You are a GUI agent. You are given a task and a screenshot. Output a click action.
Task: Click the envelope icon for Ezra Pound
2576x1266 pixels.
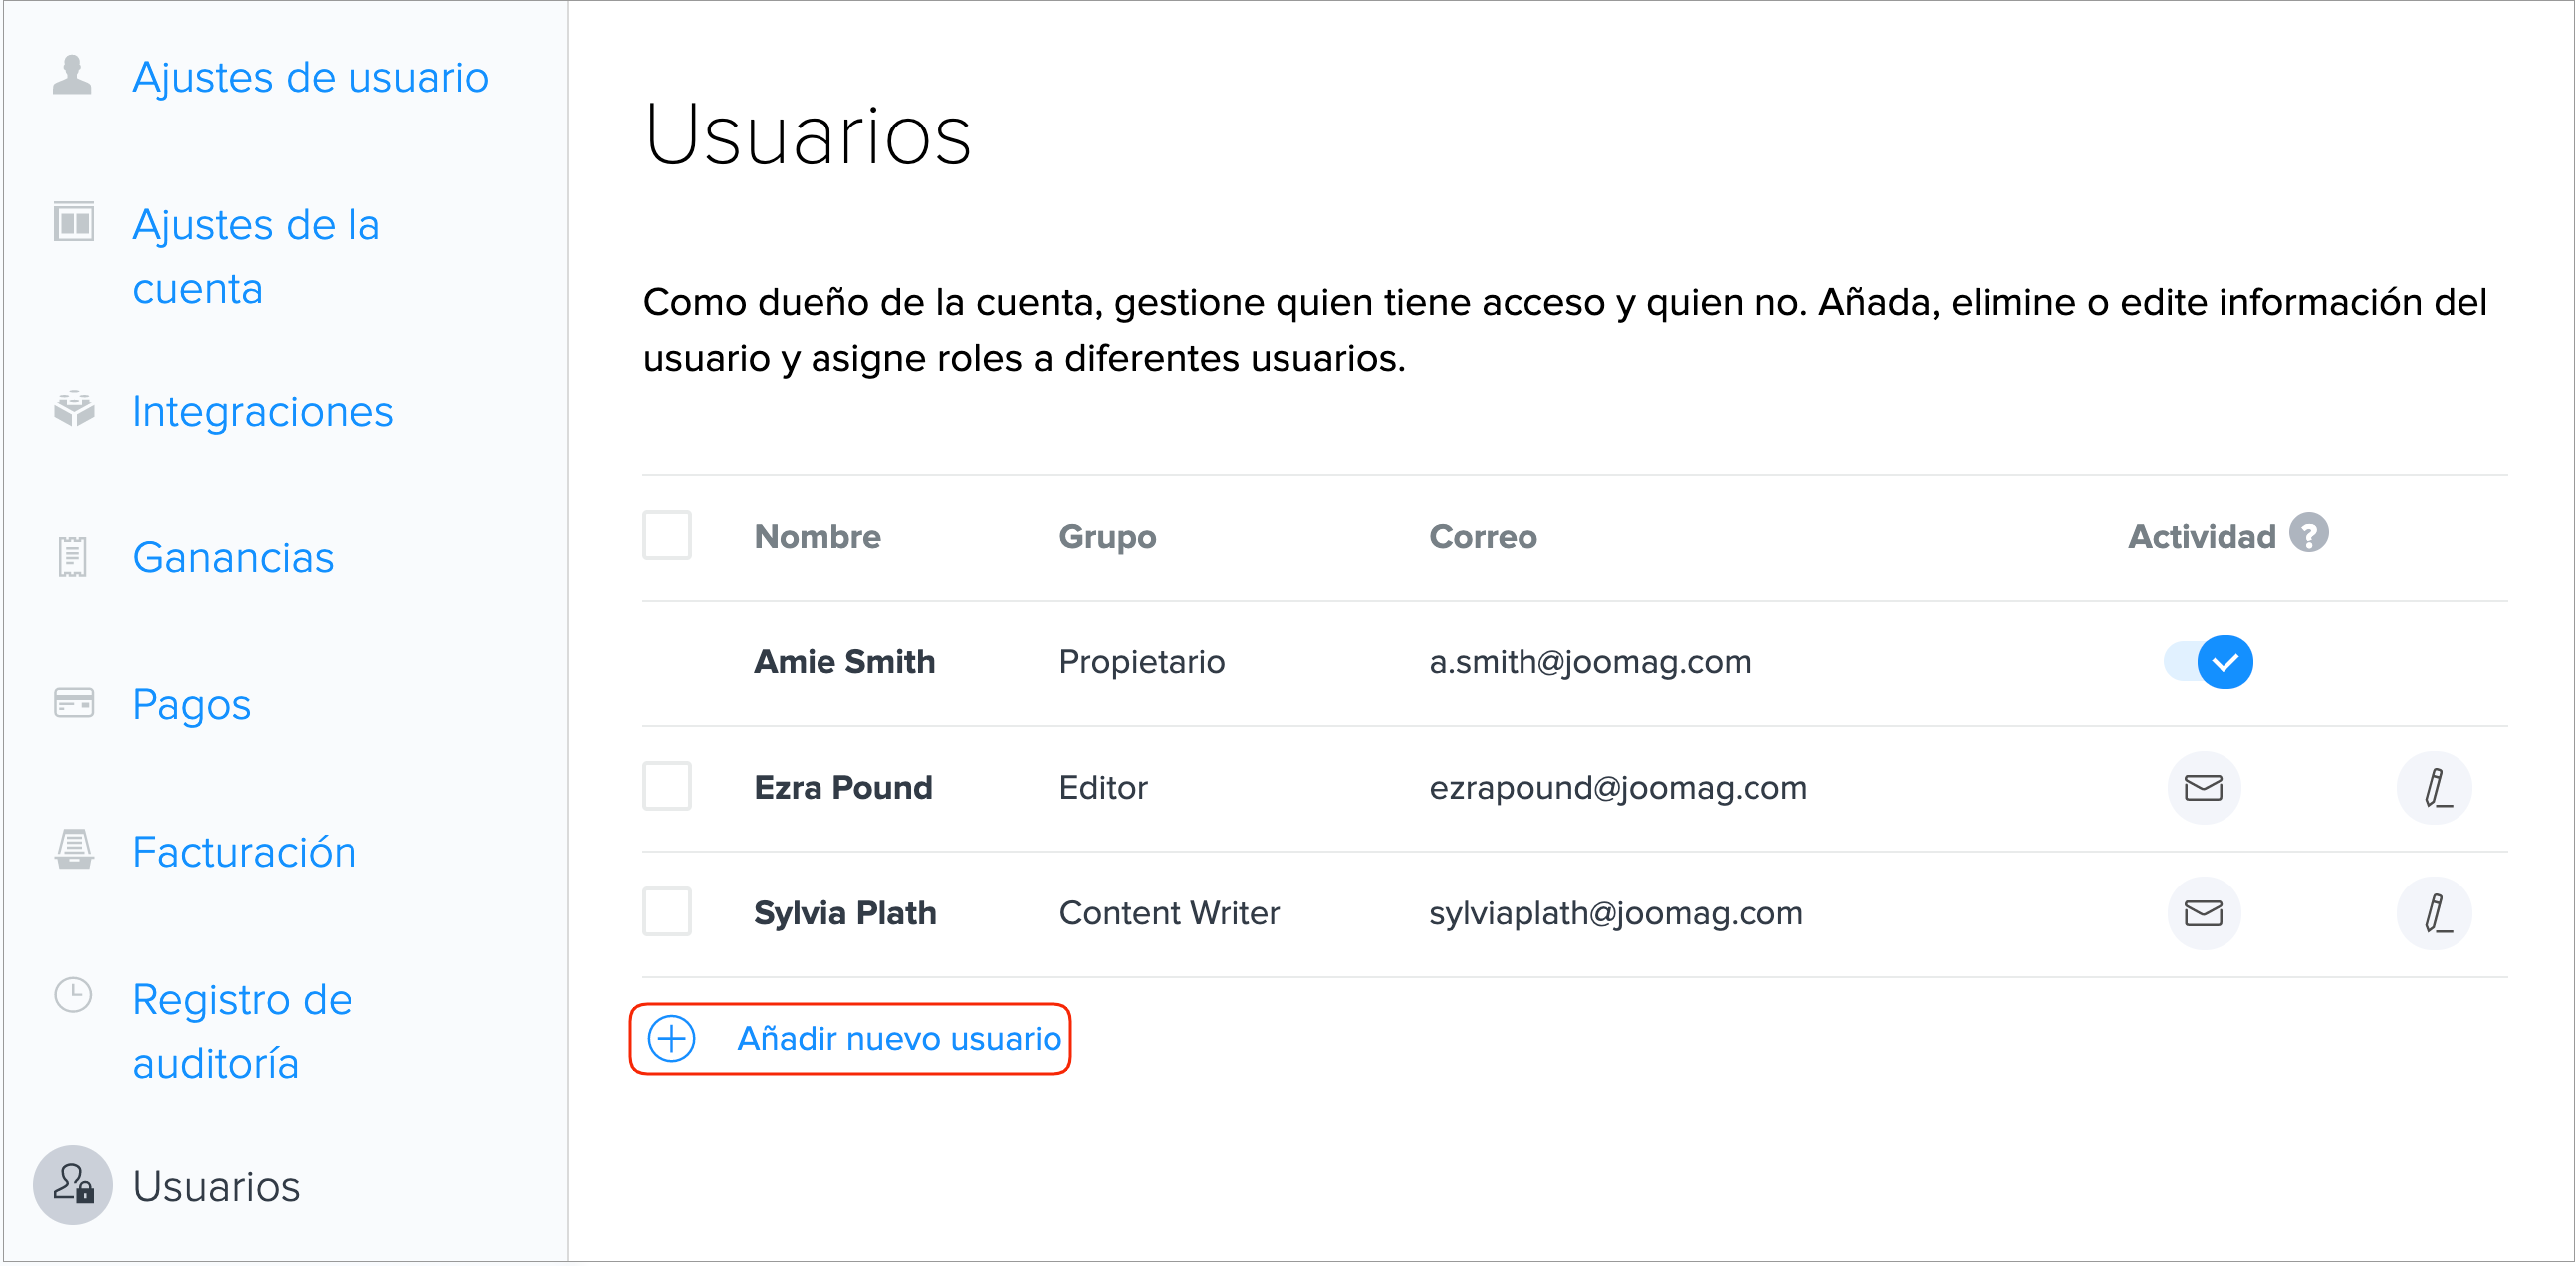coord(2203,788)
